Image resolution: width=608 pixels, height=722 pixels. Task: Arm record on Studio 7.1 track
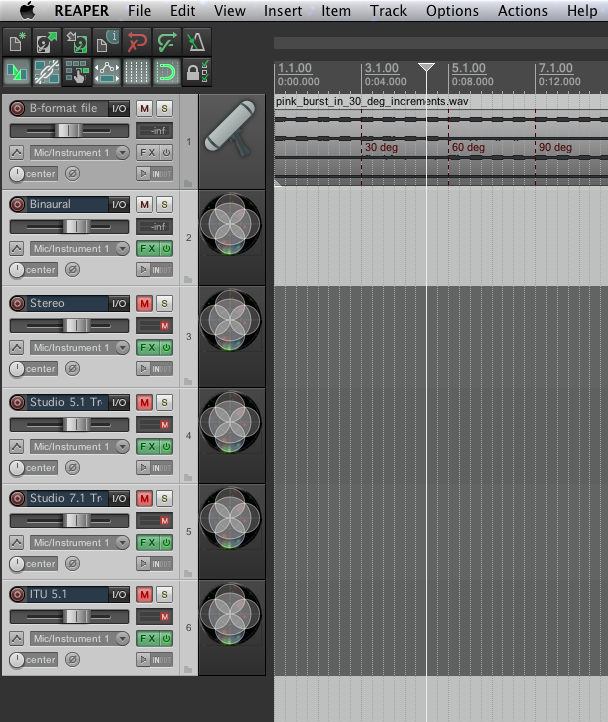(18, 498)
